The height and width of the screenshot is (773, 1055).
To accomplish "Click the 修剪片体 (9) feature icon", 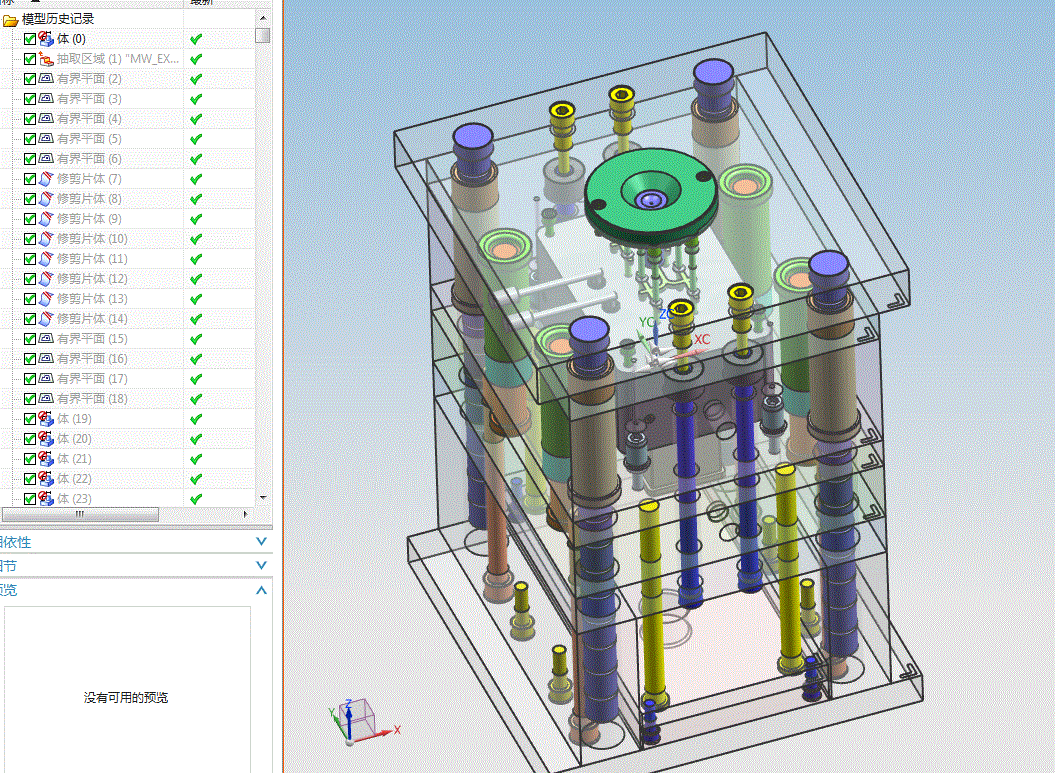I will pyautogui.click(x=46, y=219).
